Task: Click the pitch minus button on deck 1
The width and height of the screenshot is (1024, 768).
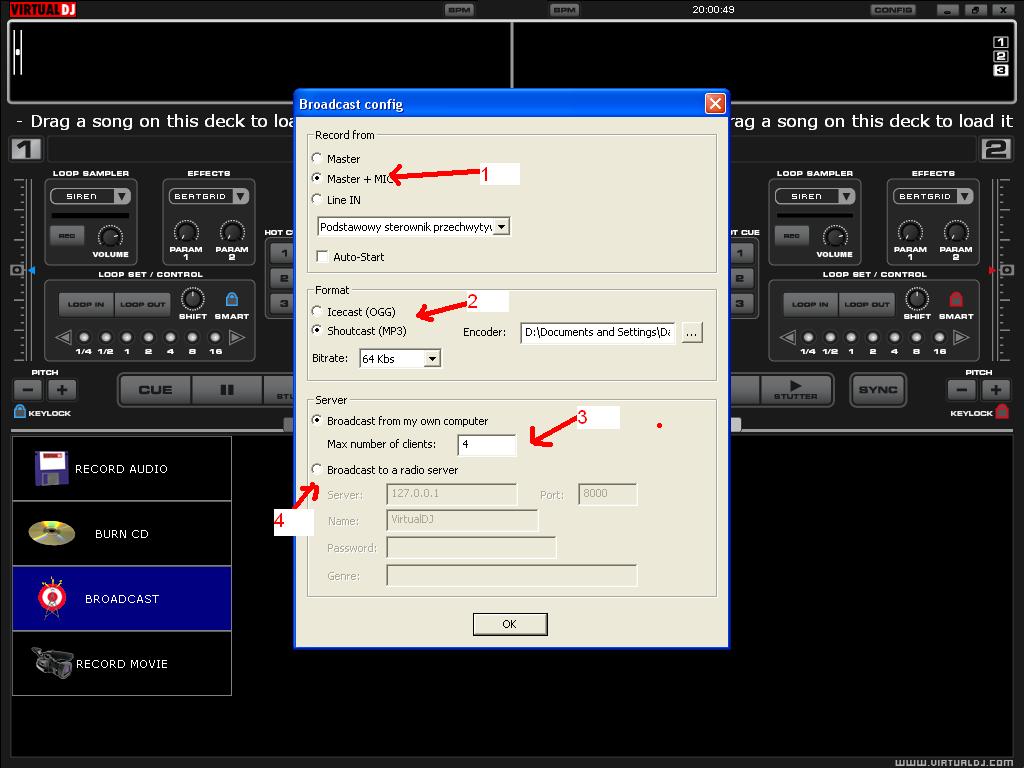Action: coord(28,390)
